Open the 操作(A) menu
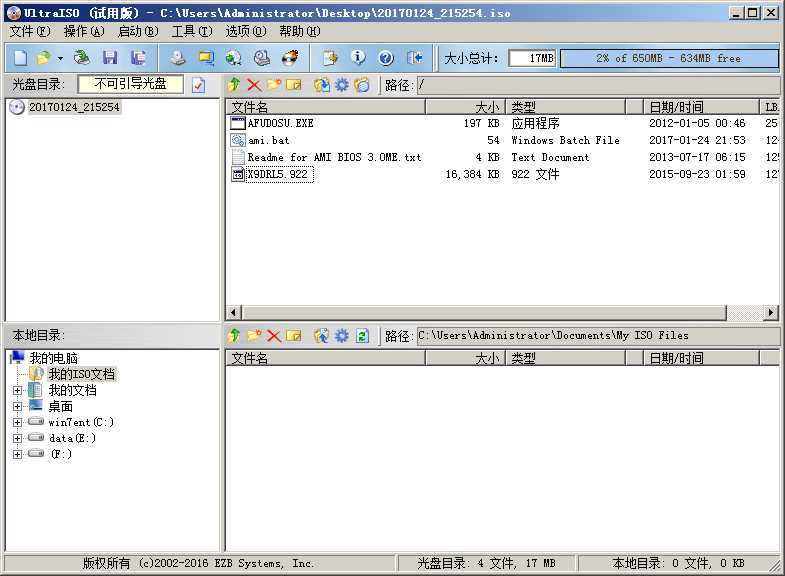Image resolution: width=785 pixels, height=576 pixels. coord(84,32)
